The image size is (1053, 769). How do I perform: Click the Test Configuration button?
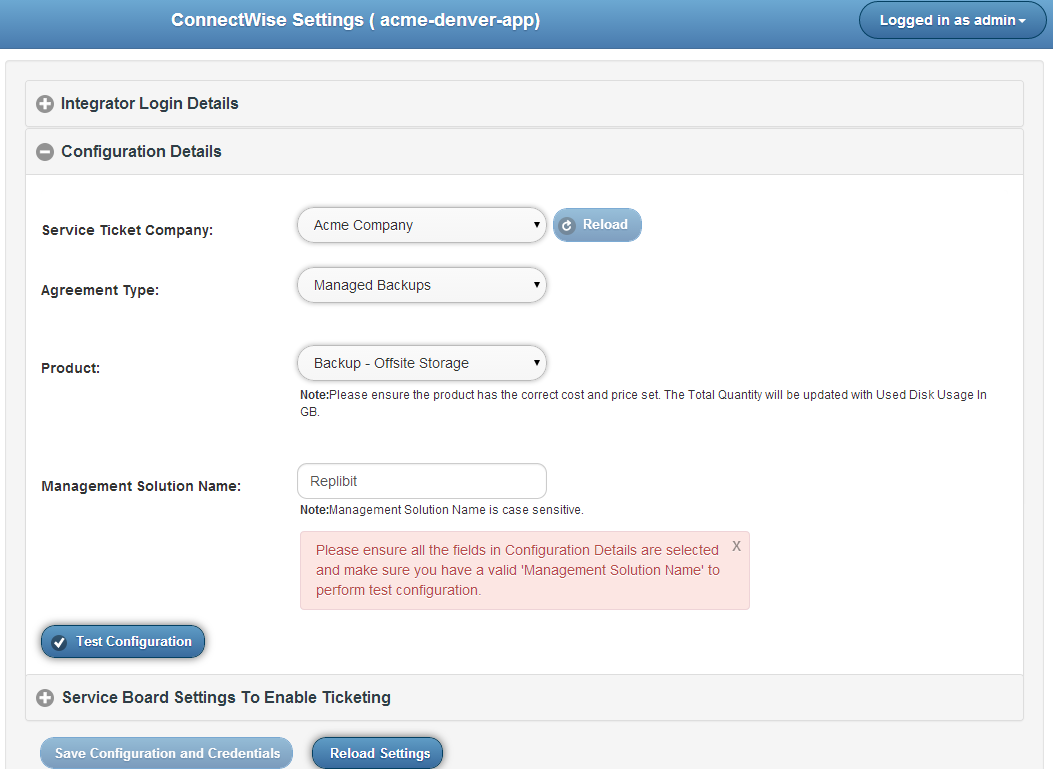(x=123, y=641)
